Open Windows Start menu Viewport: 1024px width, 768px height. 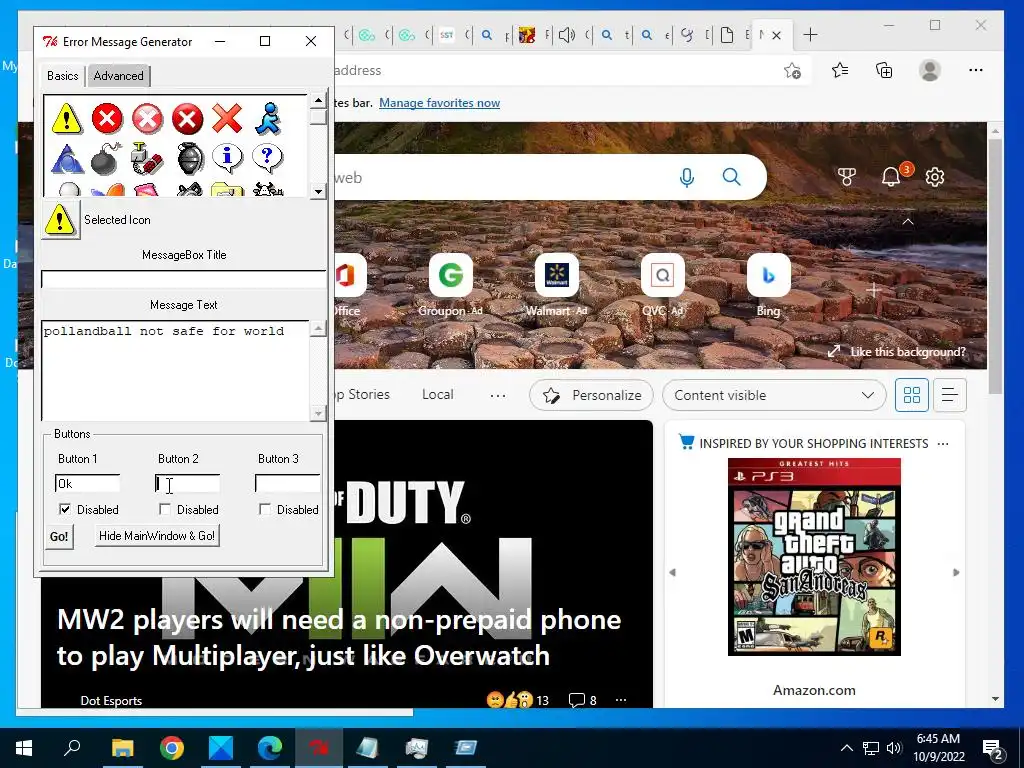click(24, 748)
